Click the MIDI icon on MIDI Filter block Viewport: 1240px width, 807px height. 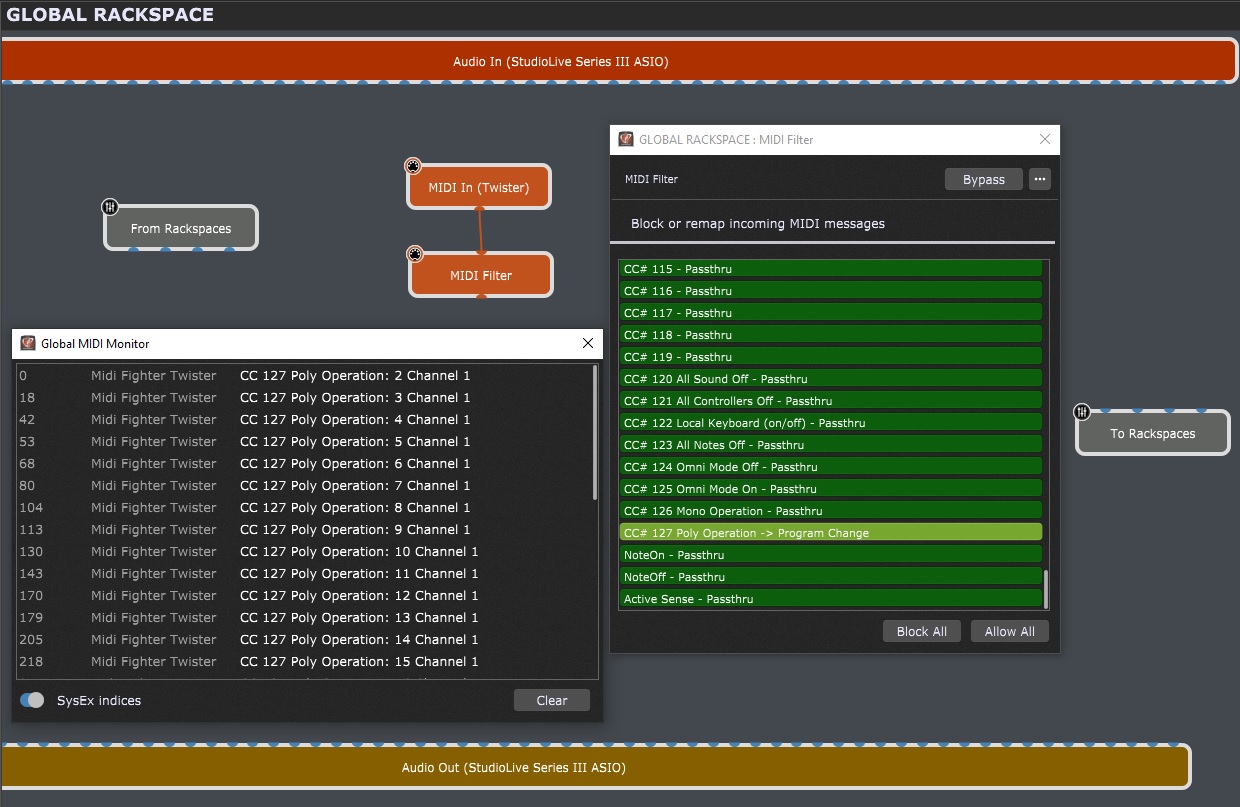414,254
